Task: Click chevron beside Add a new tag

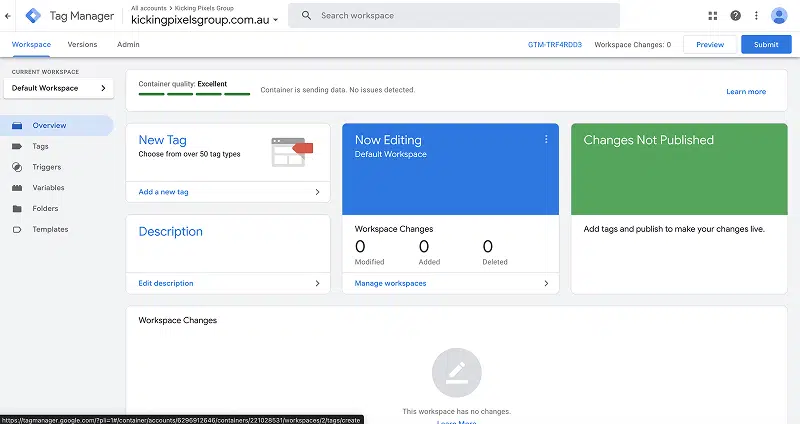Action: tap(317, 192)
